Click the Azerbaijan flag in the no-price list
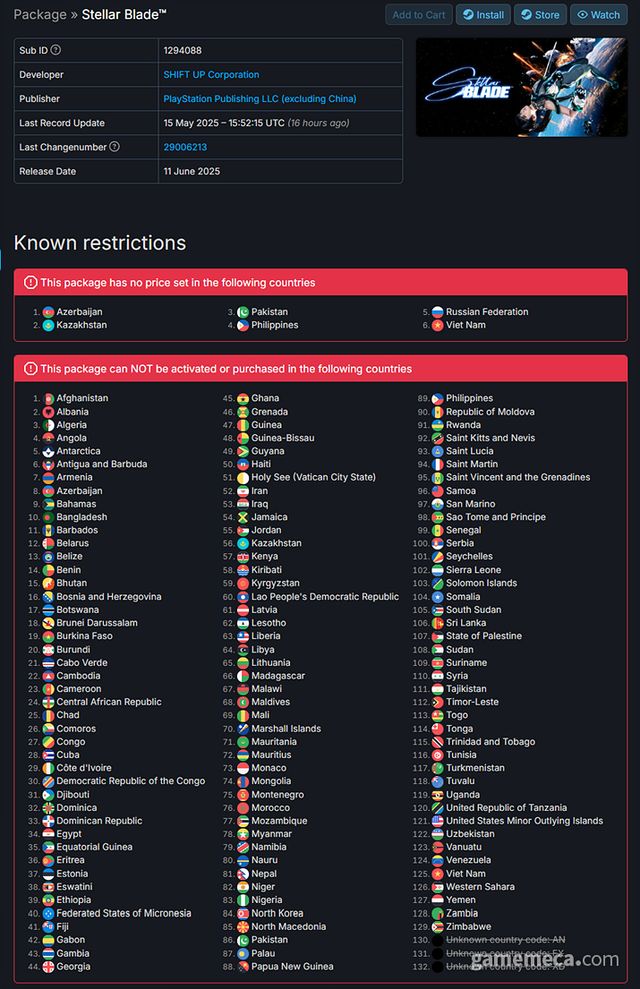The width and height of the screenshot is (640, 989). click(49, 312)
